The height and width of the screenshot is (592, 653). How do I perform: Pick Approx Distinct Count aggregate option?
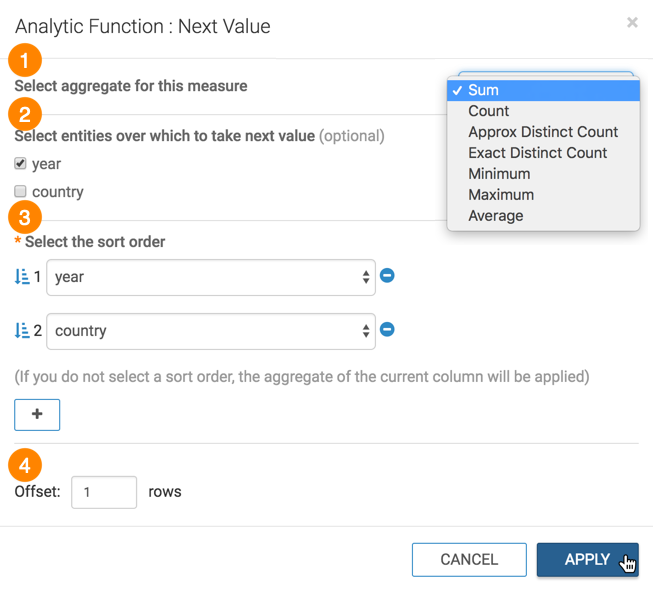(543, 132)
